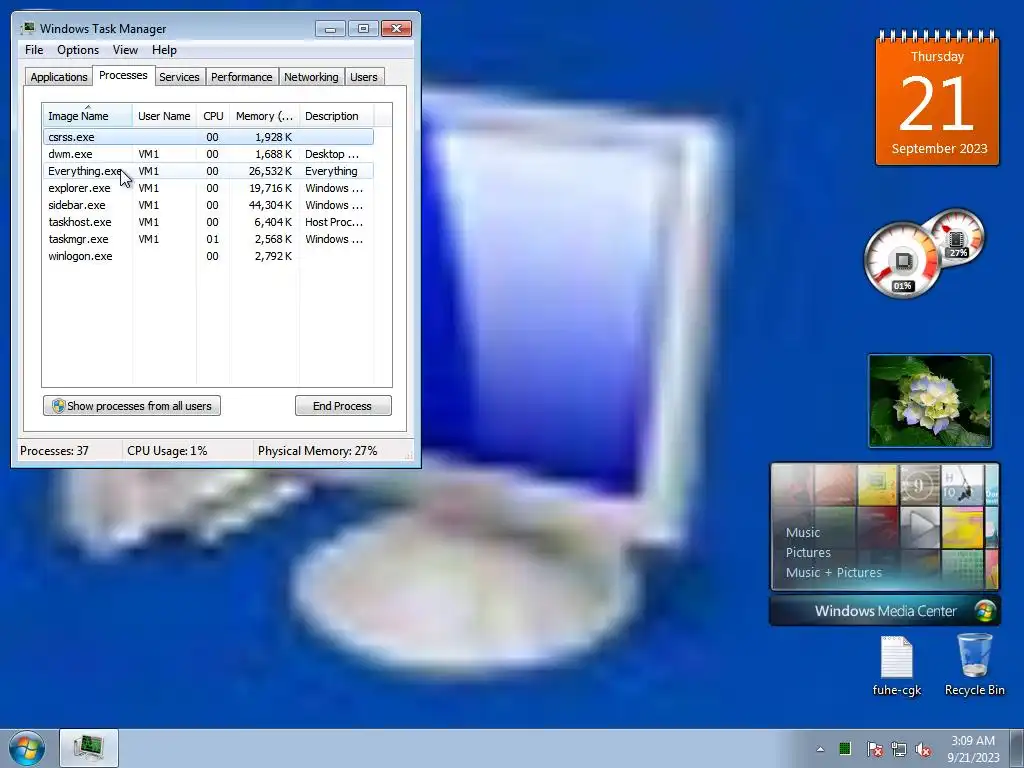
Task: Select the Everything.exe process
Action: click(x=208, y=171)
